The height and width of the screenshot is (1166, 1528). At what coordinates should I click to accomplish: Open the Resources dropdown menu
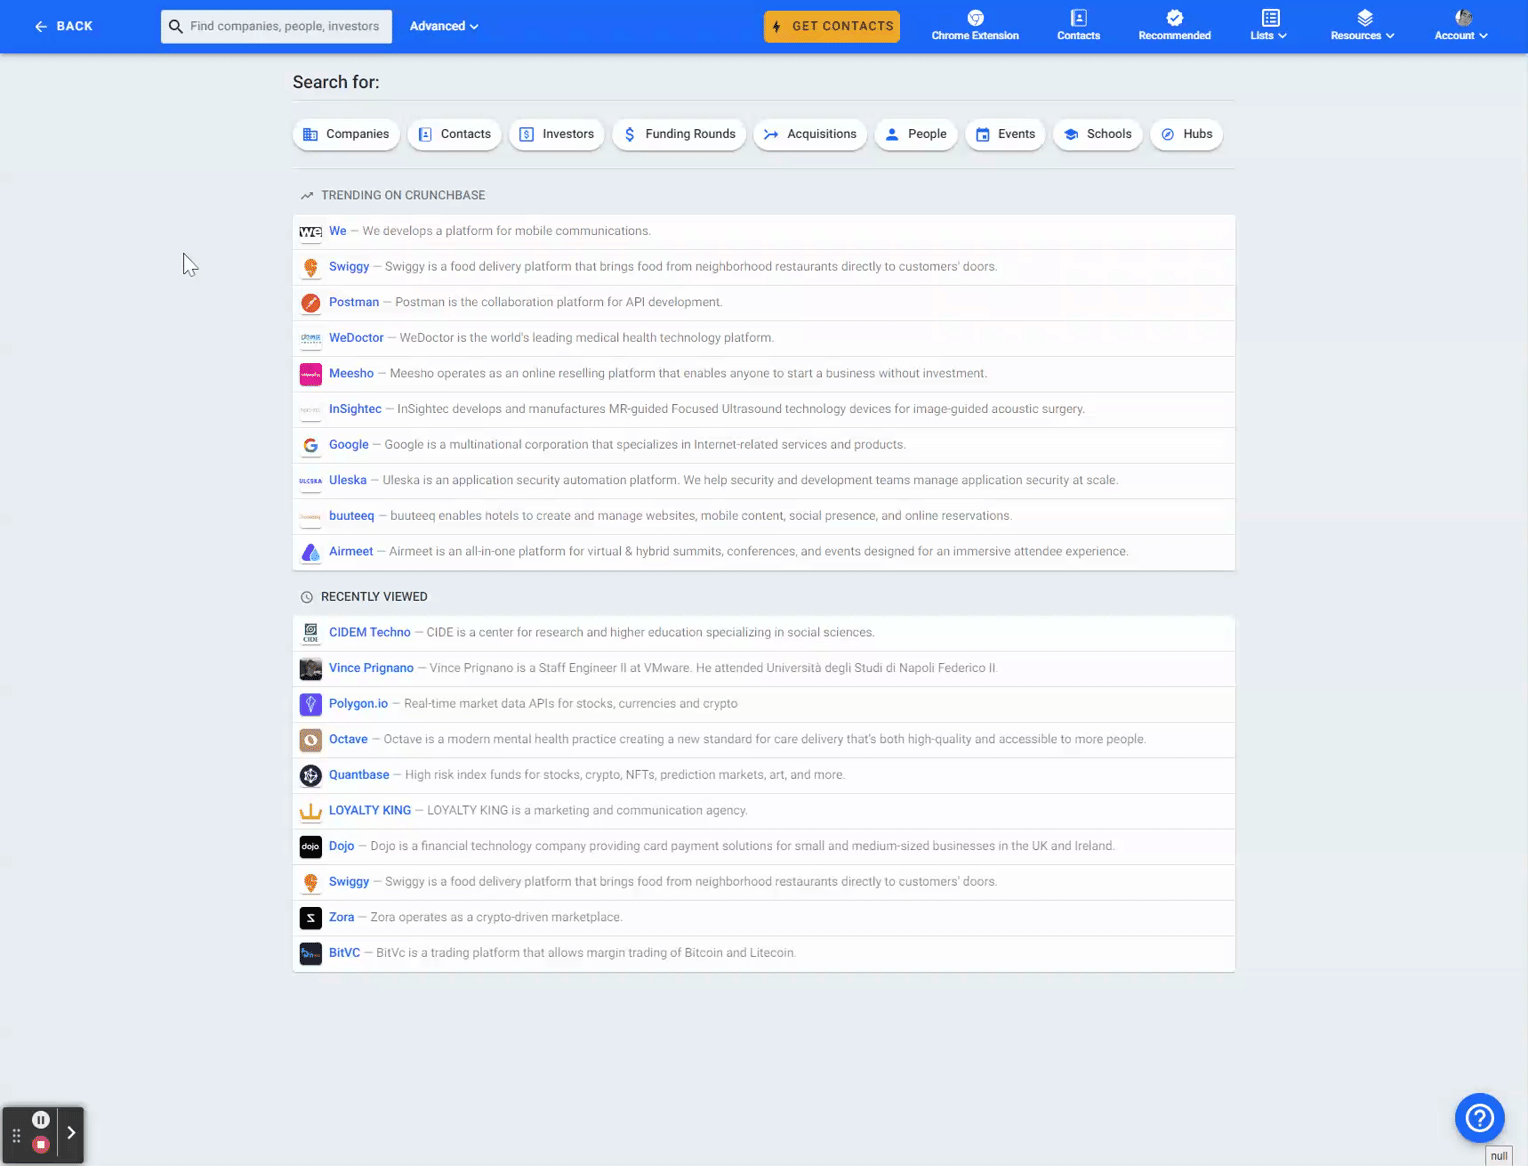(x=1362, y=26)
